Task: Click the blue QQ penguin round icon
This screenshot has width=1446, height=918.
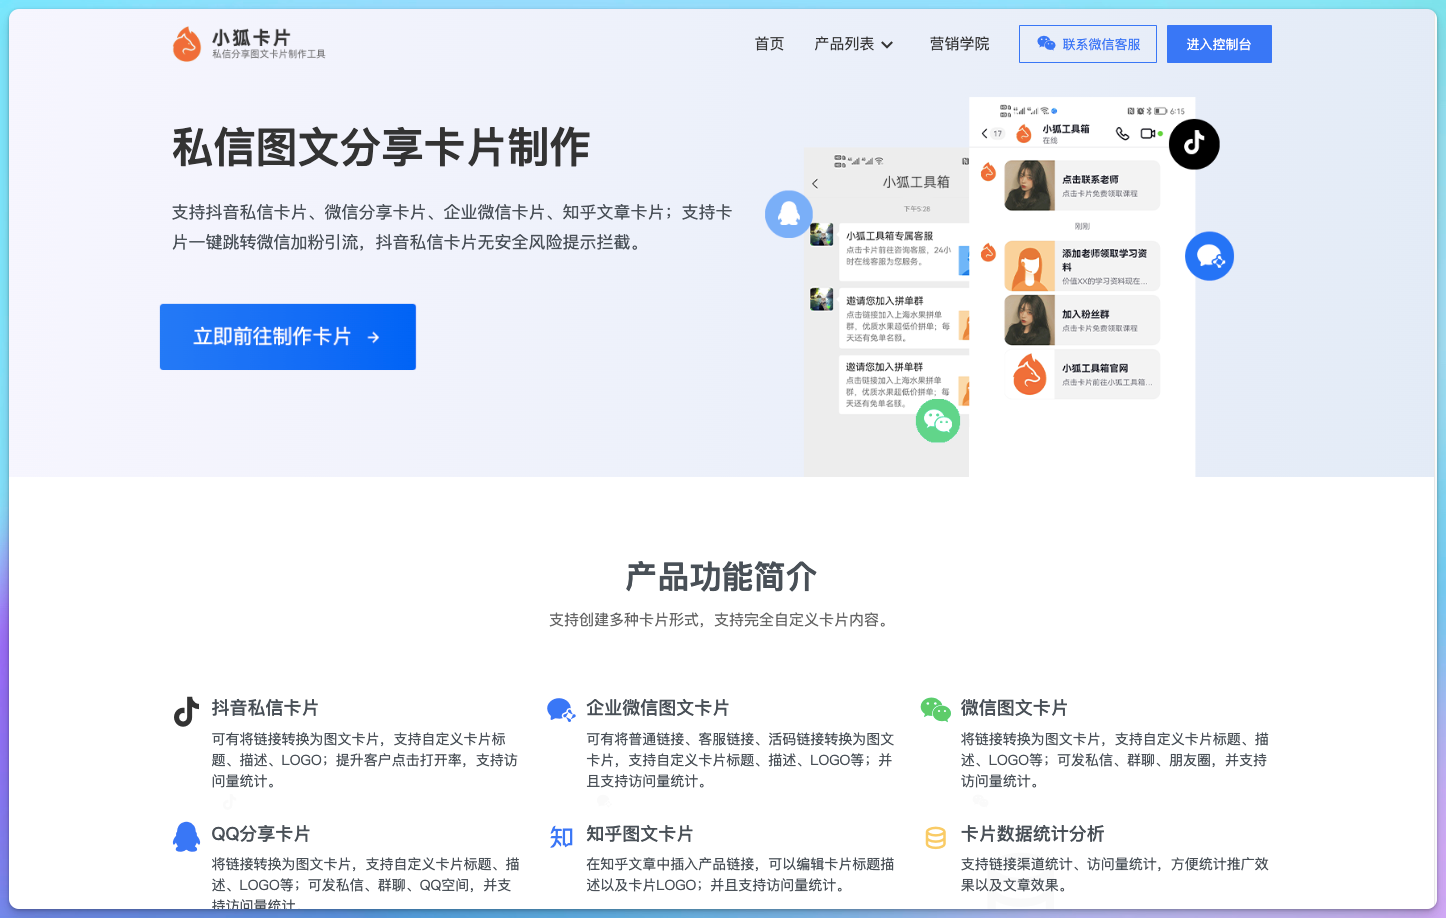Action: (789, 214)
